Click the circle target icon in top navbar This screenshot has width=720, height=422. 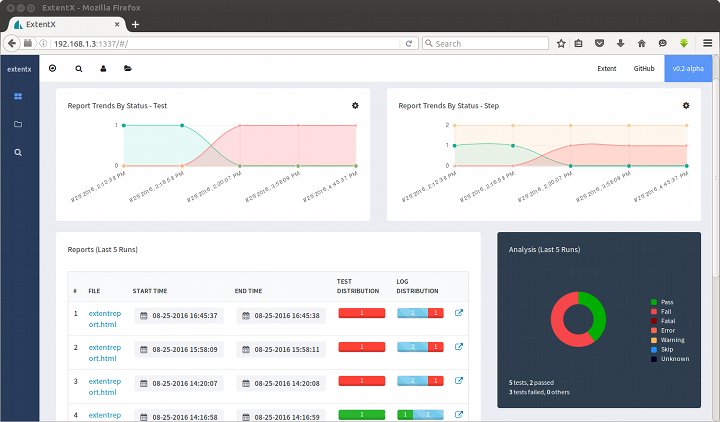(52, 69)
